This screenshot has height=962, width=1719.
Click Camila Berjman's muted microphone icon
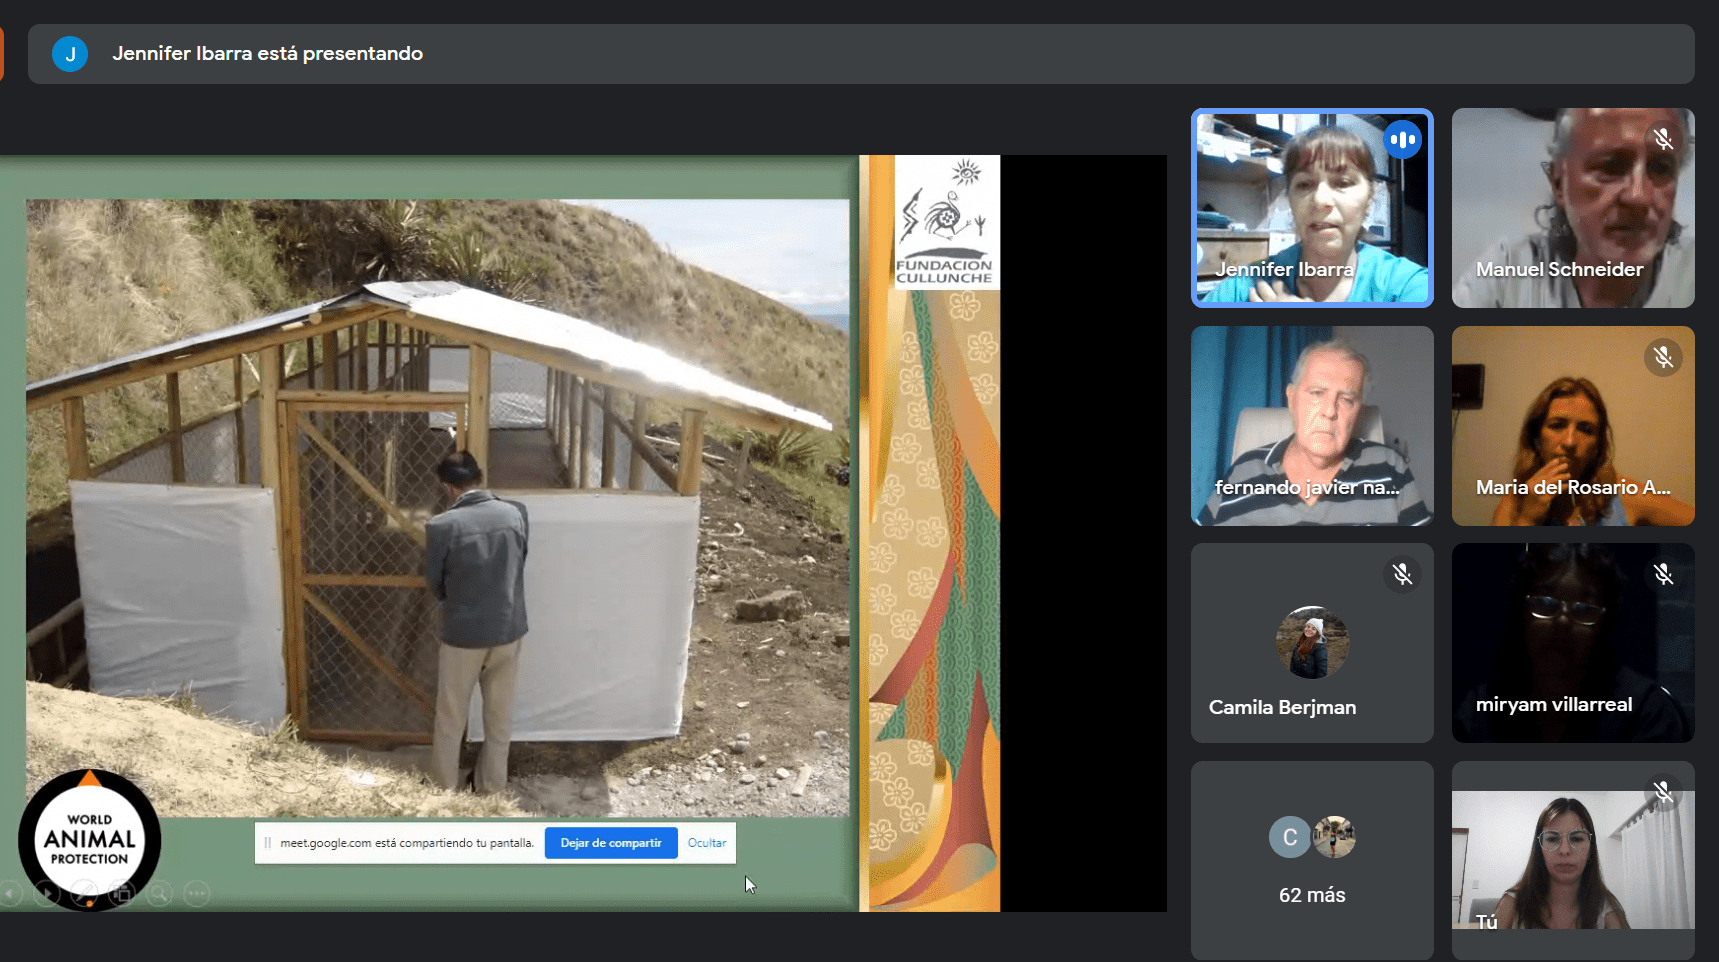coord(1402,574)
